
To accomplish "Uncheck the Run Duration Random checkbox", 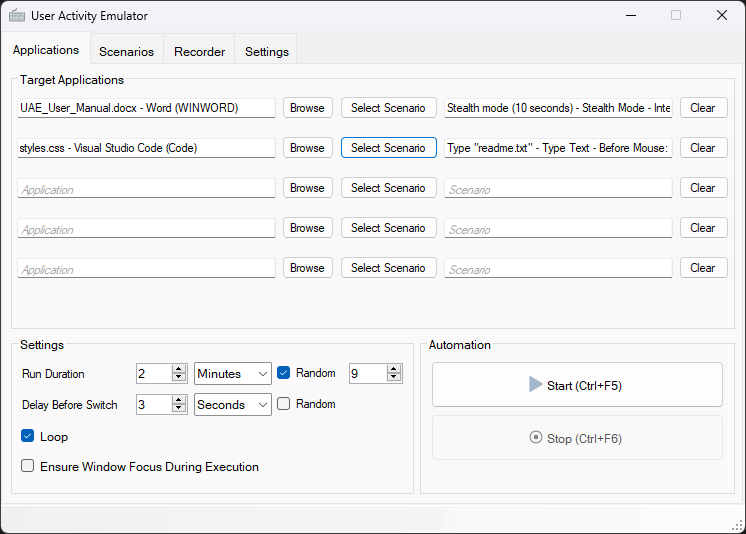I will (284, 373).
